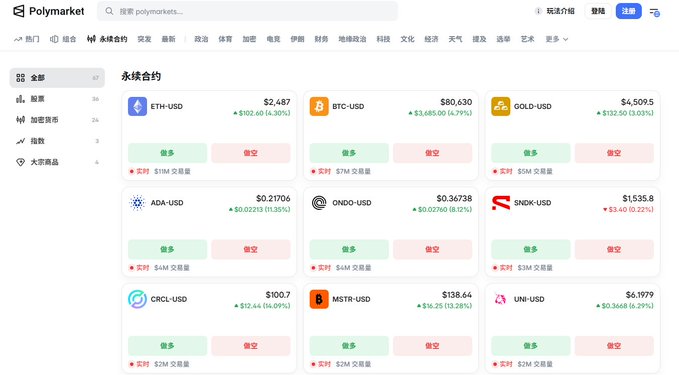Open the 经济 category tab
The image size is (679, 375).
click(431, 39)
